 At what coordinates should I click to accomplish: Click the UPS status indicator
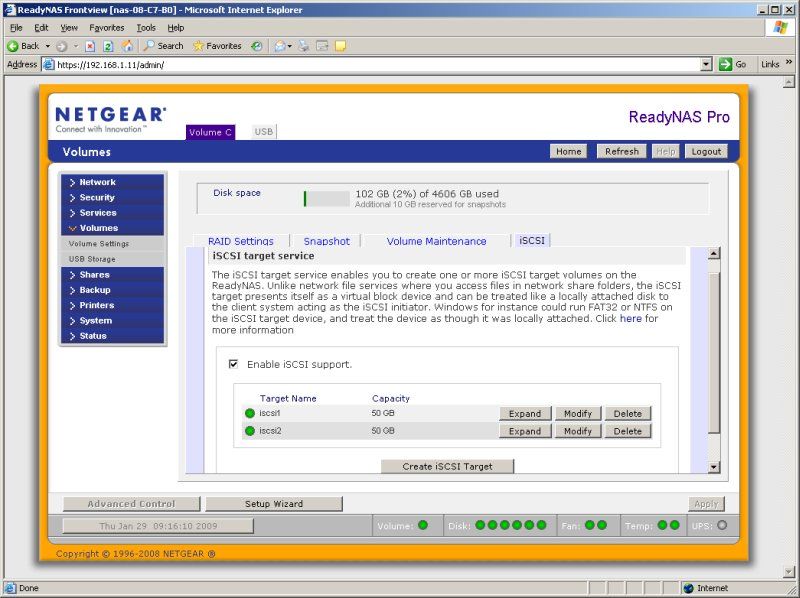click(x=722, y=525)
